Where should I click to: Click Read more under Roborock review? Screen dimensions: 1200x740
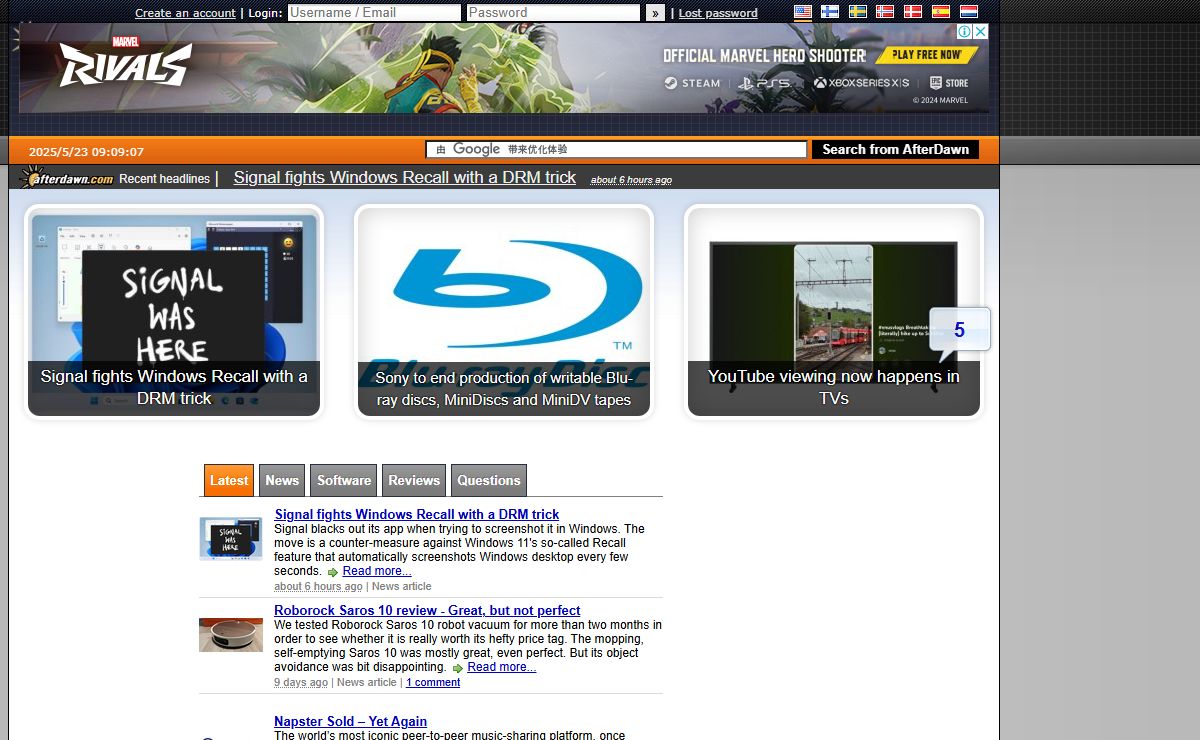pyautogui.click(x=501, y=667)
